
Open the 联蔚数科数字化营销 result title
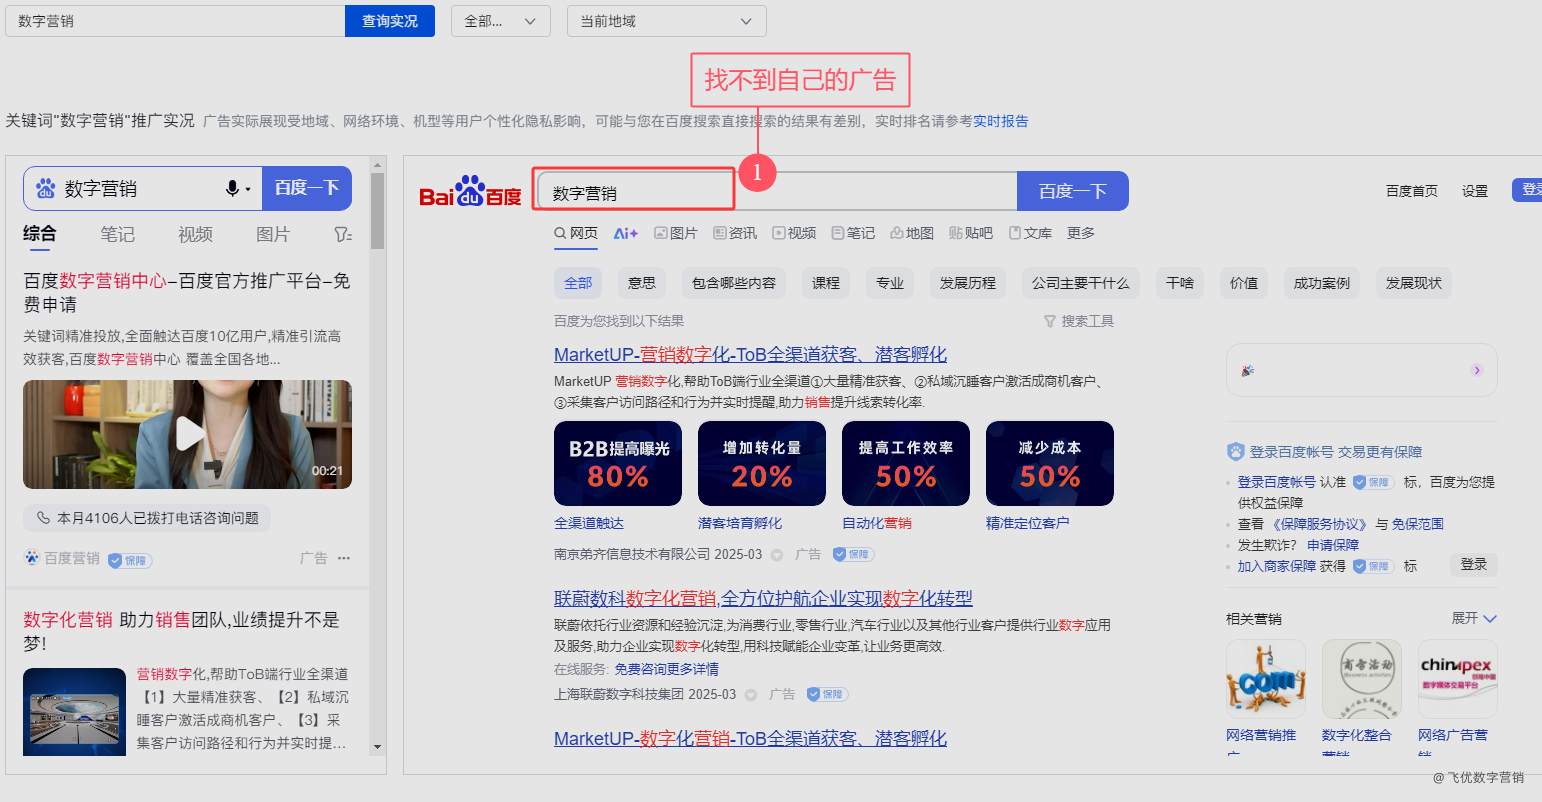[763, 598]
